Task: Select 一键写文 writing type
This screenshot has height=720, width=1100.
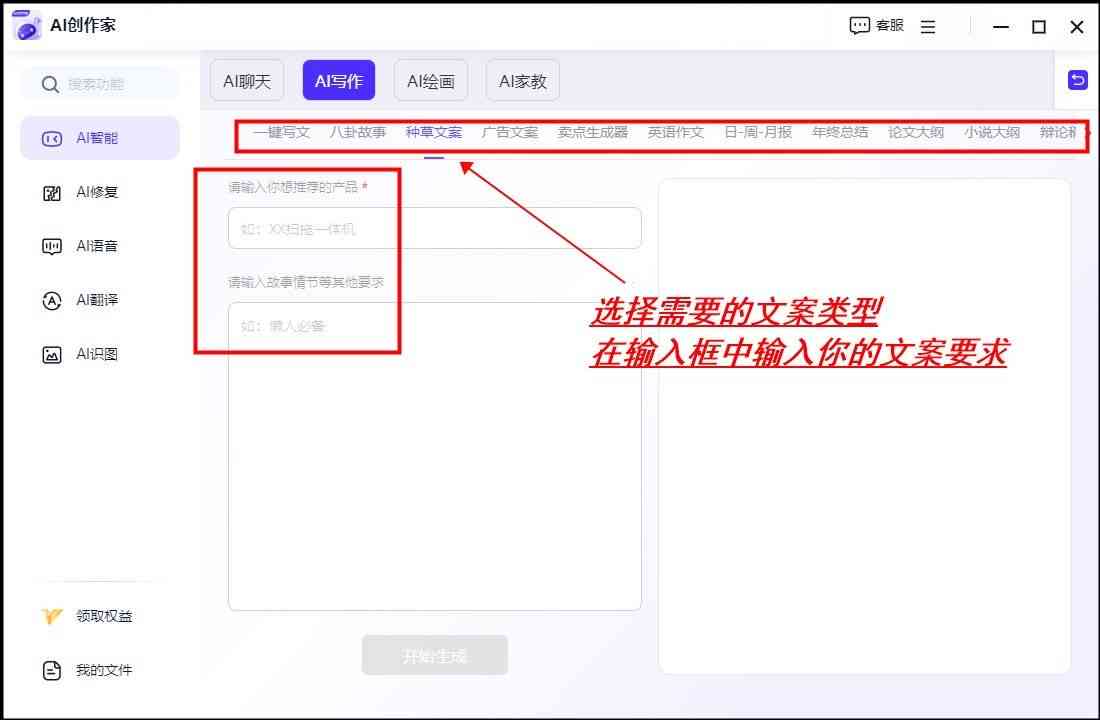Action: (281, 132)
